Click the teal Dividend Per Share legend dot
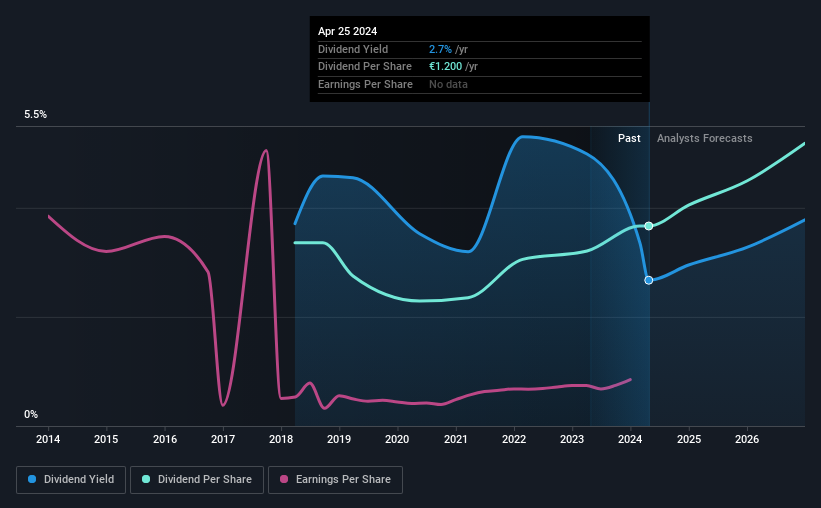 [x=146, y=479]
